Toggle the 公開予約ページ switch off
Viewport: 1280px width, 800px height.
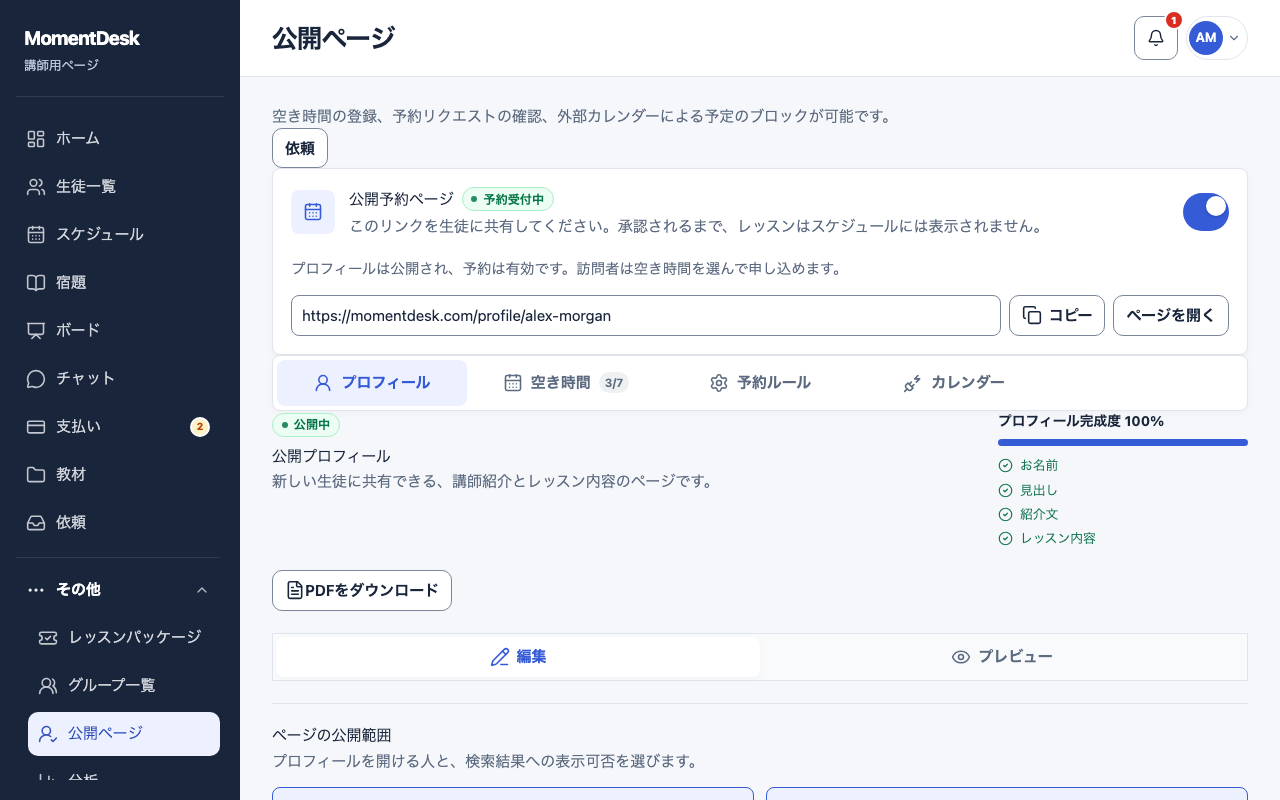1206,212
